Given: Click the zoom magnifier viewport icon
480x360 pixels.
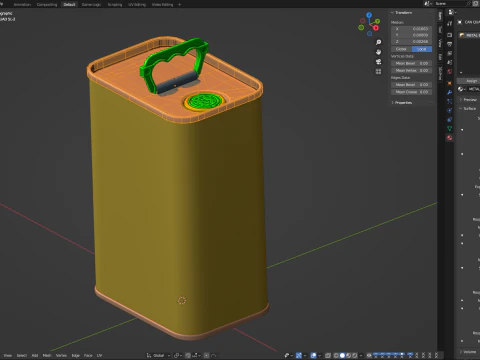Looking at the screenshot, I should click(378, 42).
